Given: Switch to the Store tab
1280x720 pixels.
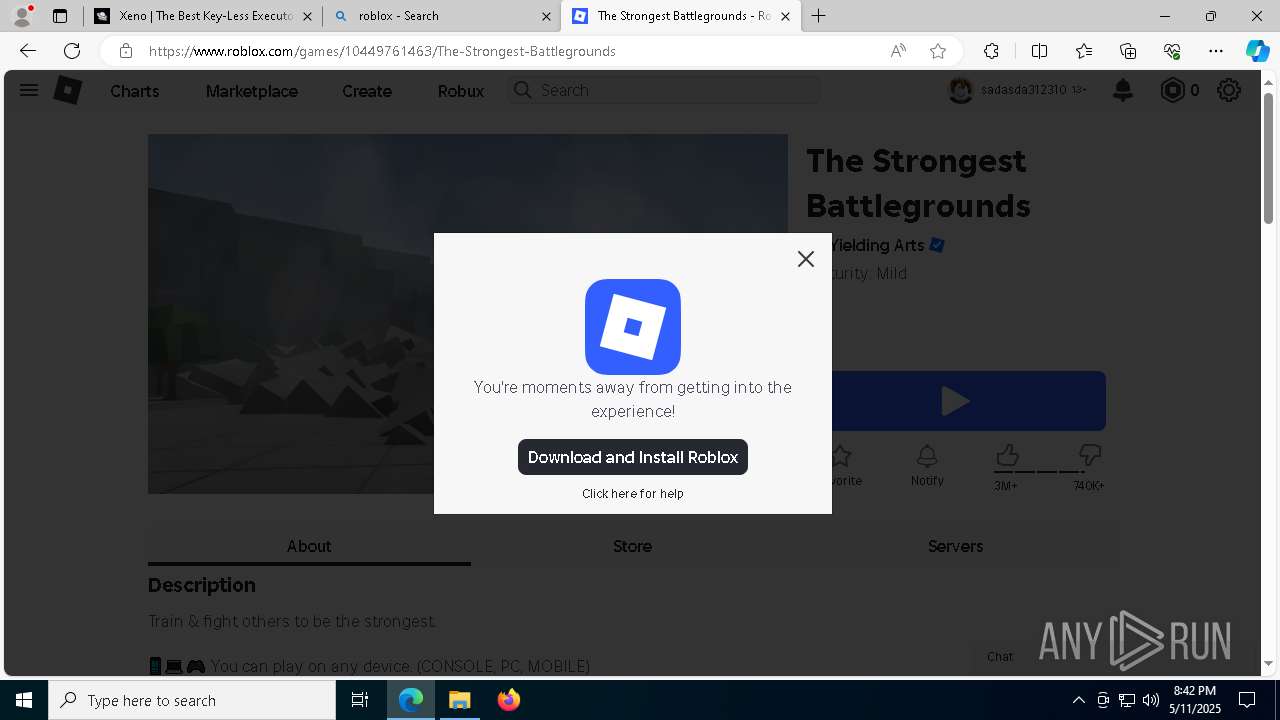Looking at the screenshot, I should [x=632, y=546].
